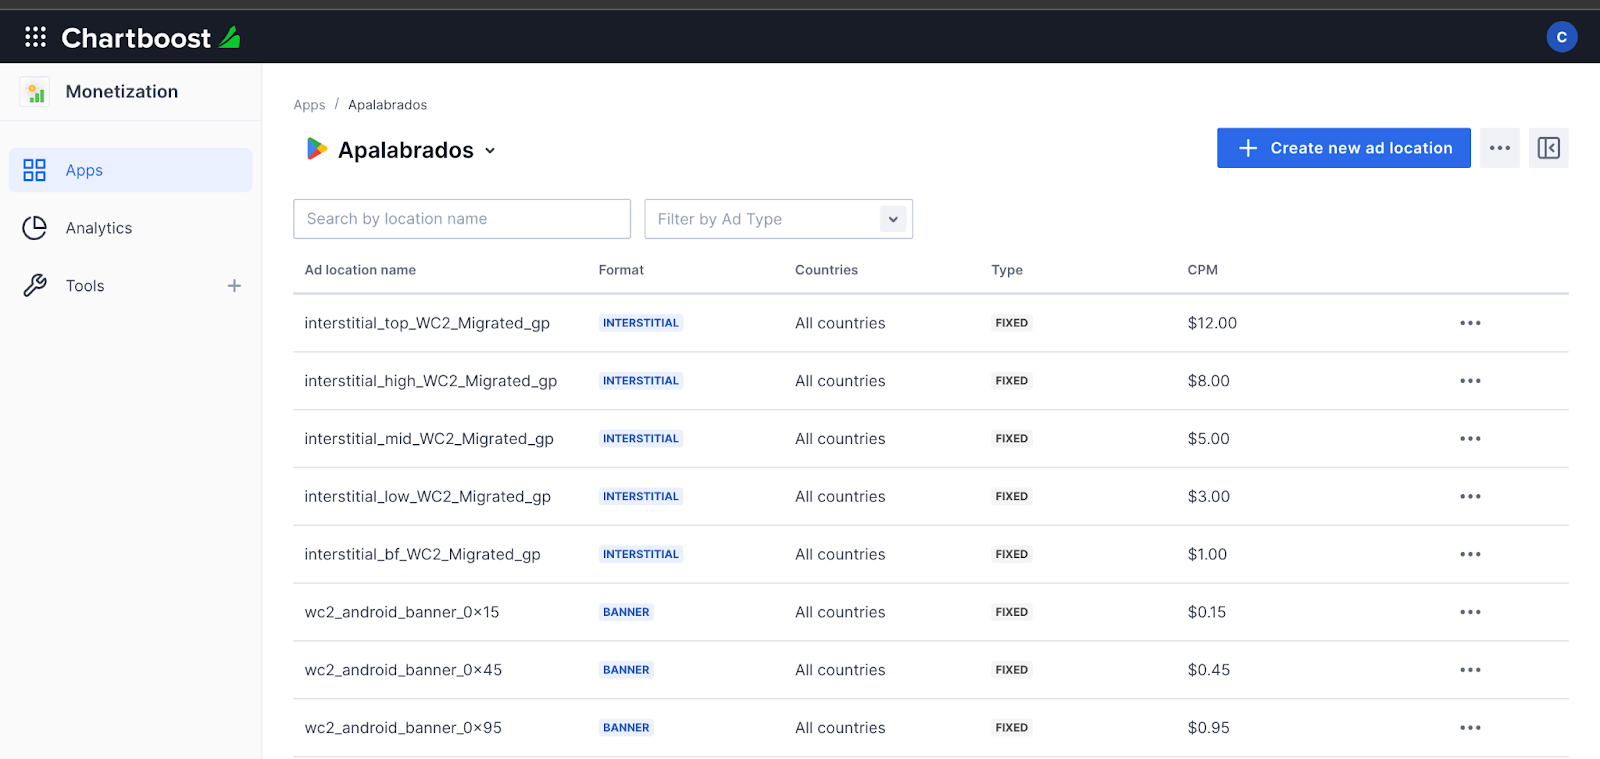
Task: Open the user account avatar menu
Action: (1561, 37)
